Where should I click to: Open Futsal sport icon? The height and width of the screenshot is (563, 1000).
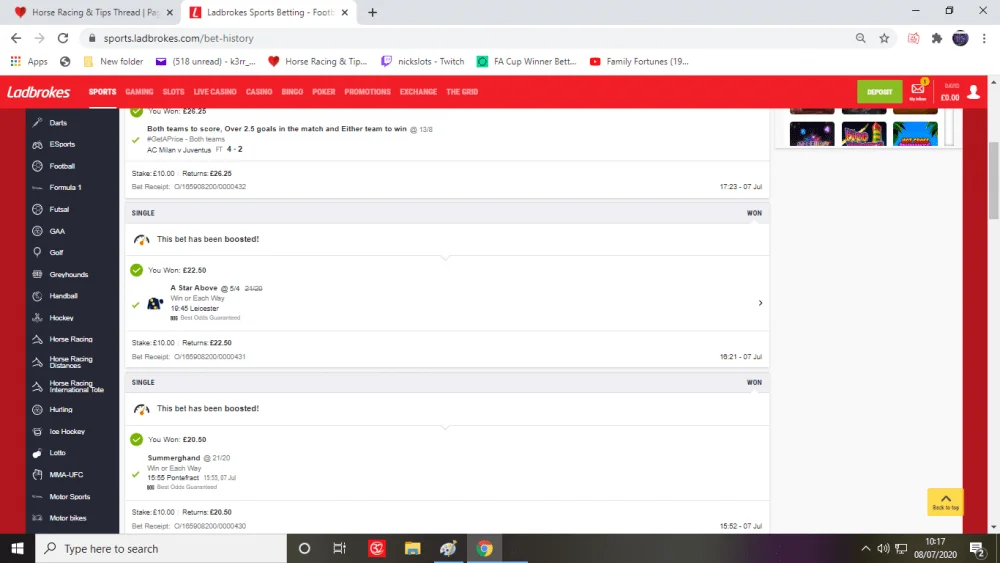[x=37, y=209]
